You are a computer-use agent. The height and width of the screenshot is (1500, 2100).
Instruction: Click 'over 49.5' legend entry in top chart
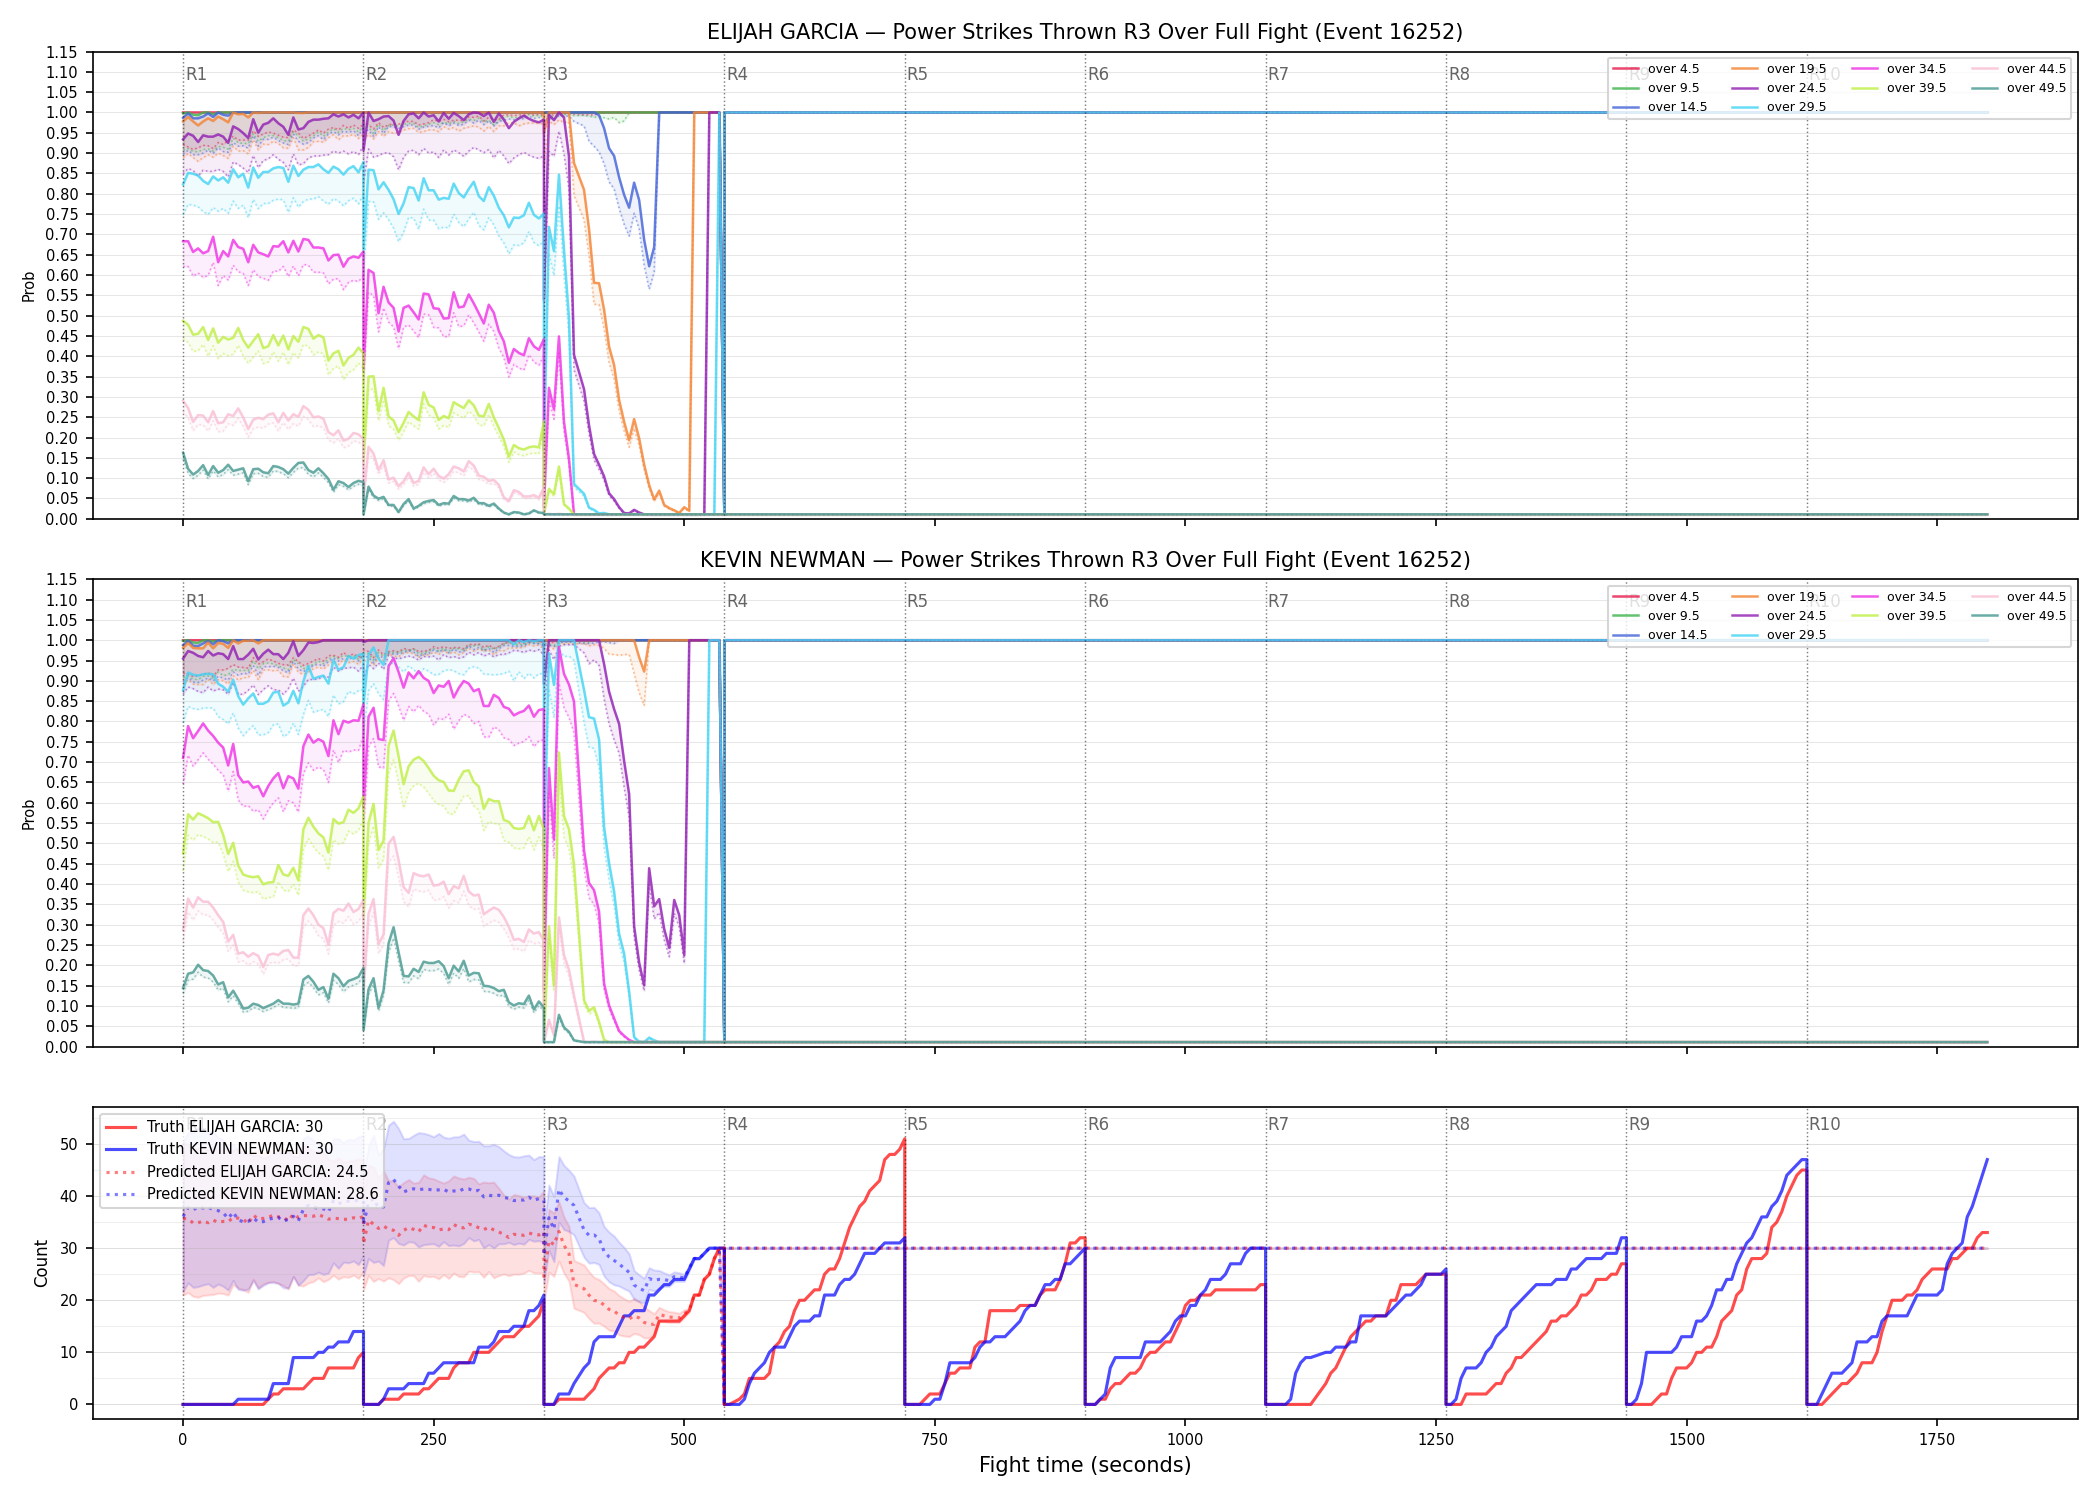(x=2019, y=88)
